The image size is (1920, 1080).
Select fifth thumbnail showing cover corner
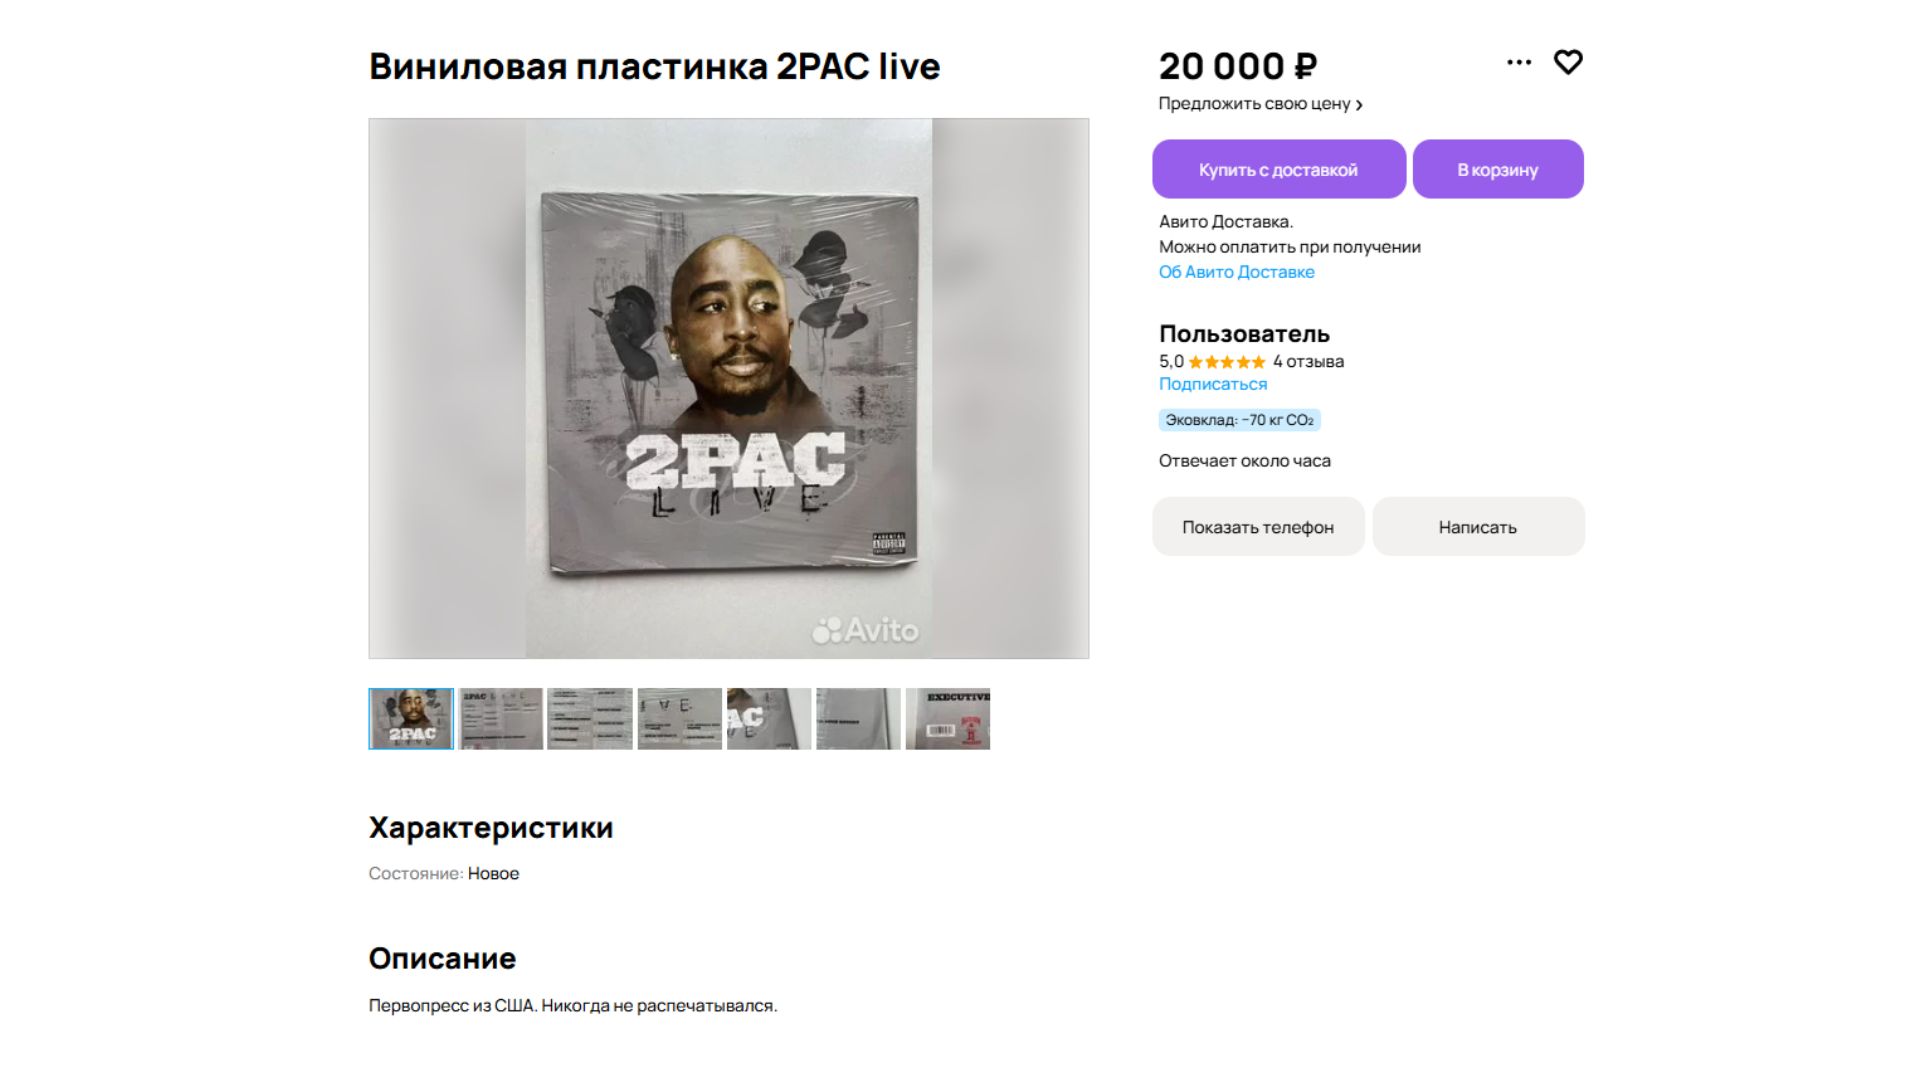pos(769,719)
